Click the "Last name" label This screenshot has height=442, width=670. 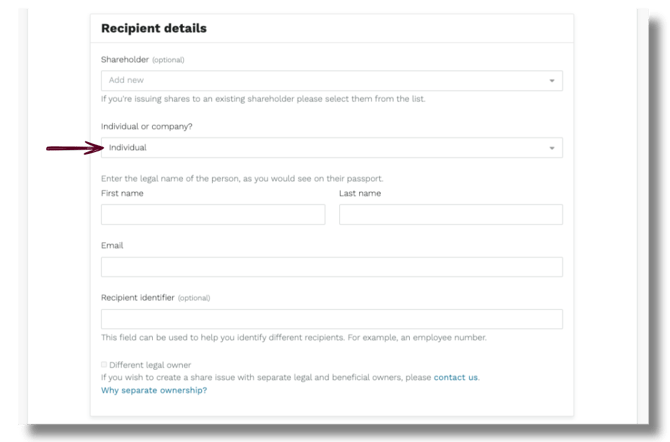pyautogui.click(x=360, y=193)
